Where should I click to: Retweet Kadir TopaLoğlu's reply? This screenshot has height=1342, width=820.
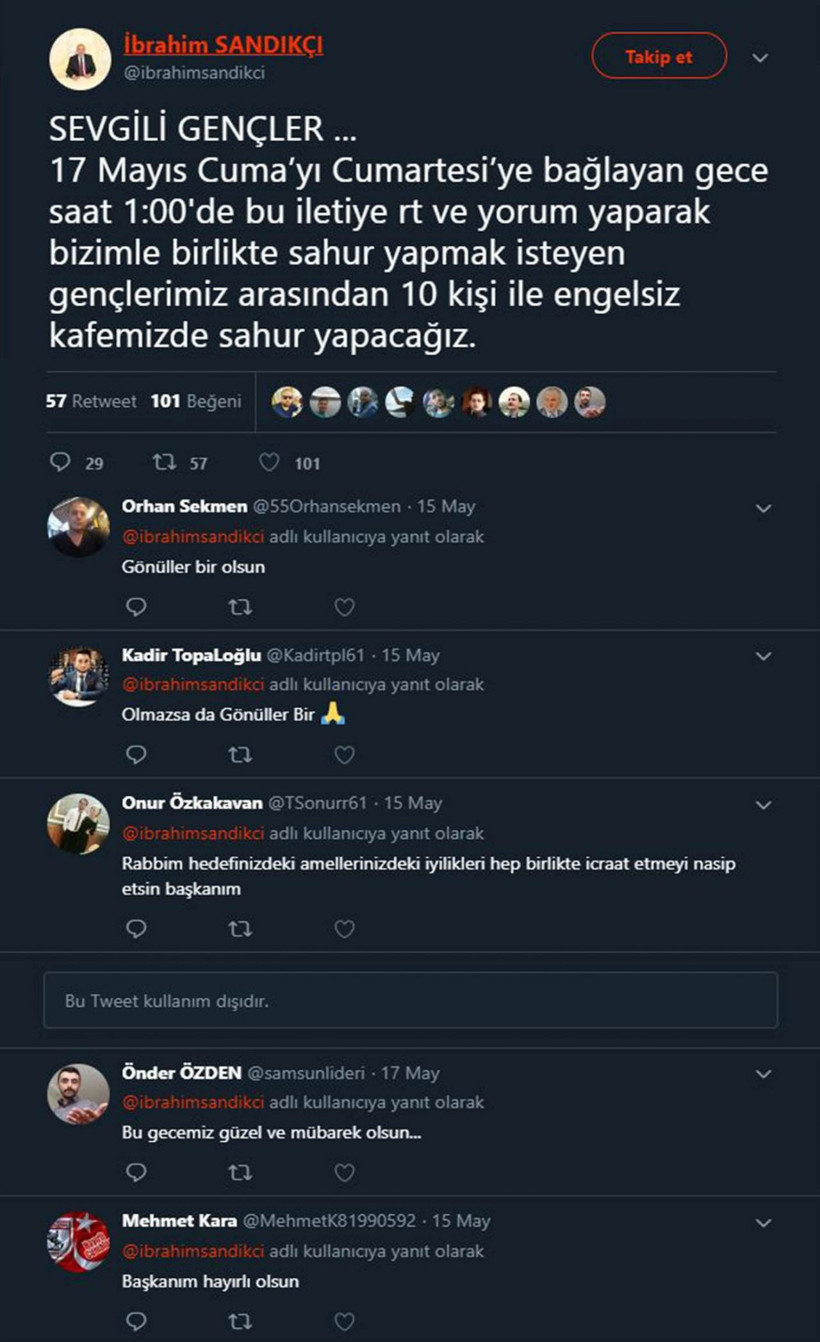click(x=240, y=754)
